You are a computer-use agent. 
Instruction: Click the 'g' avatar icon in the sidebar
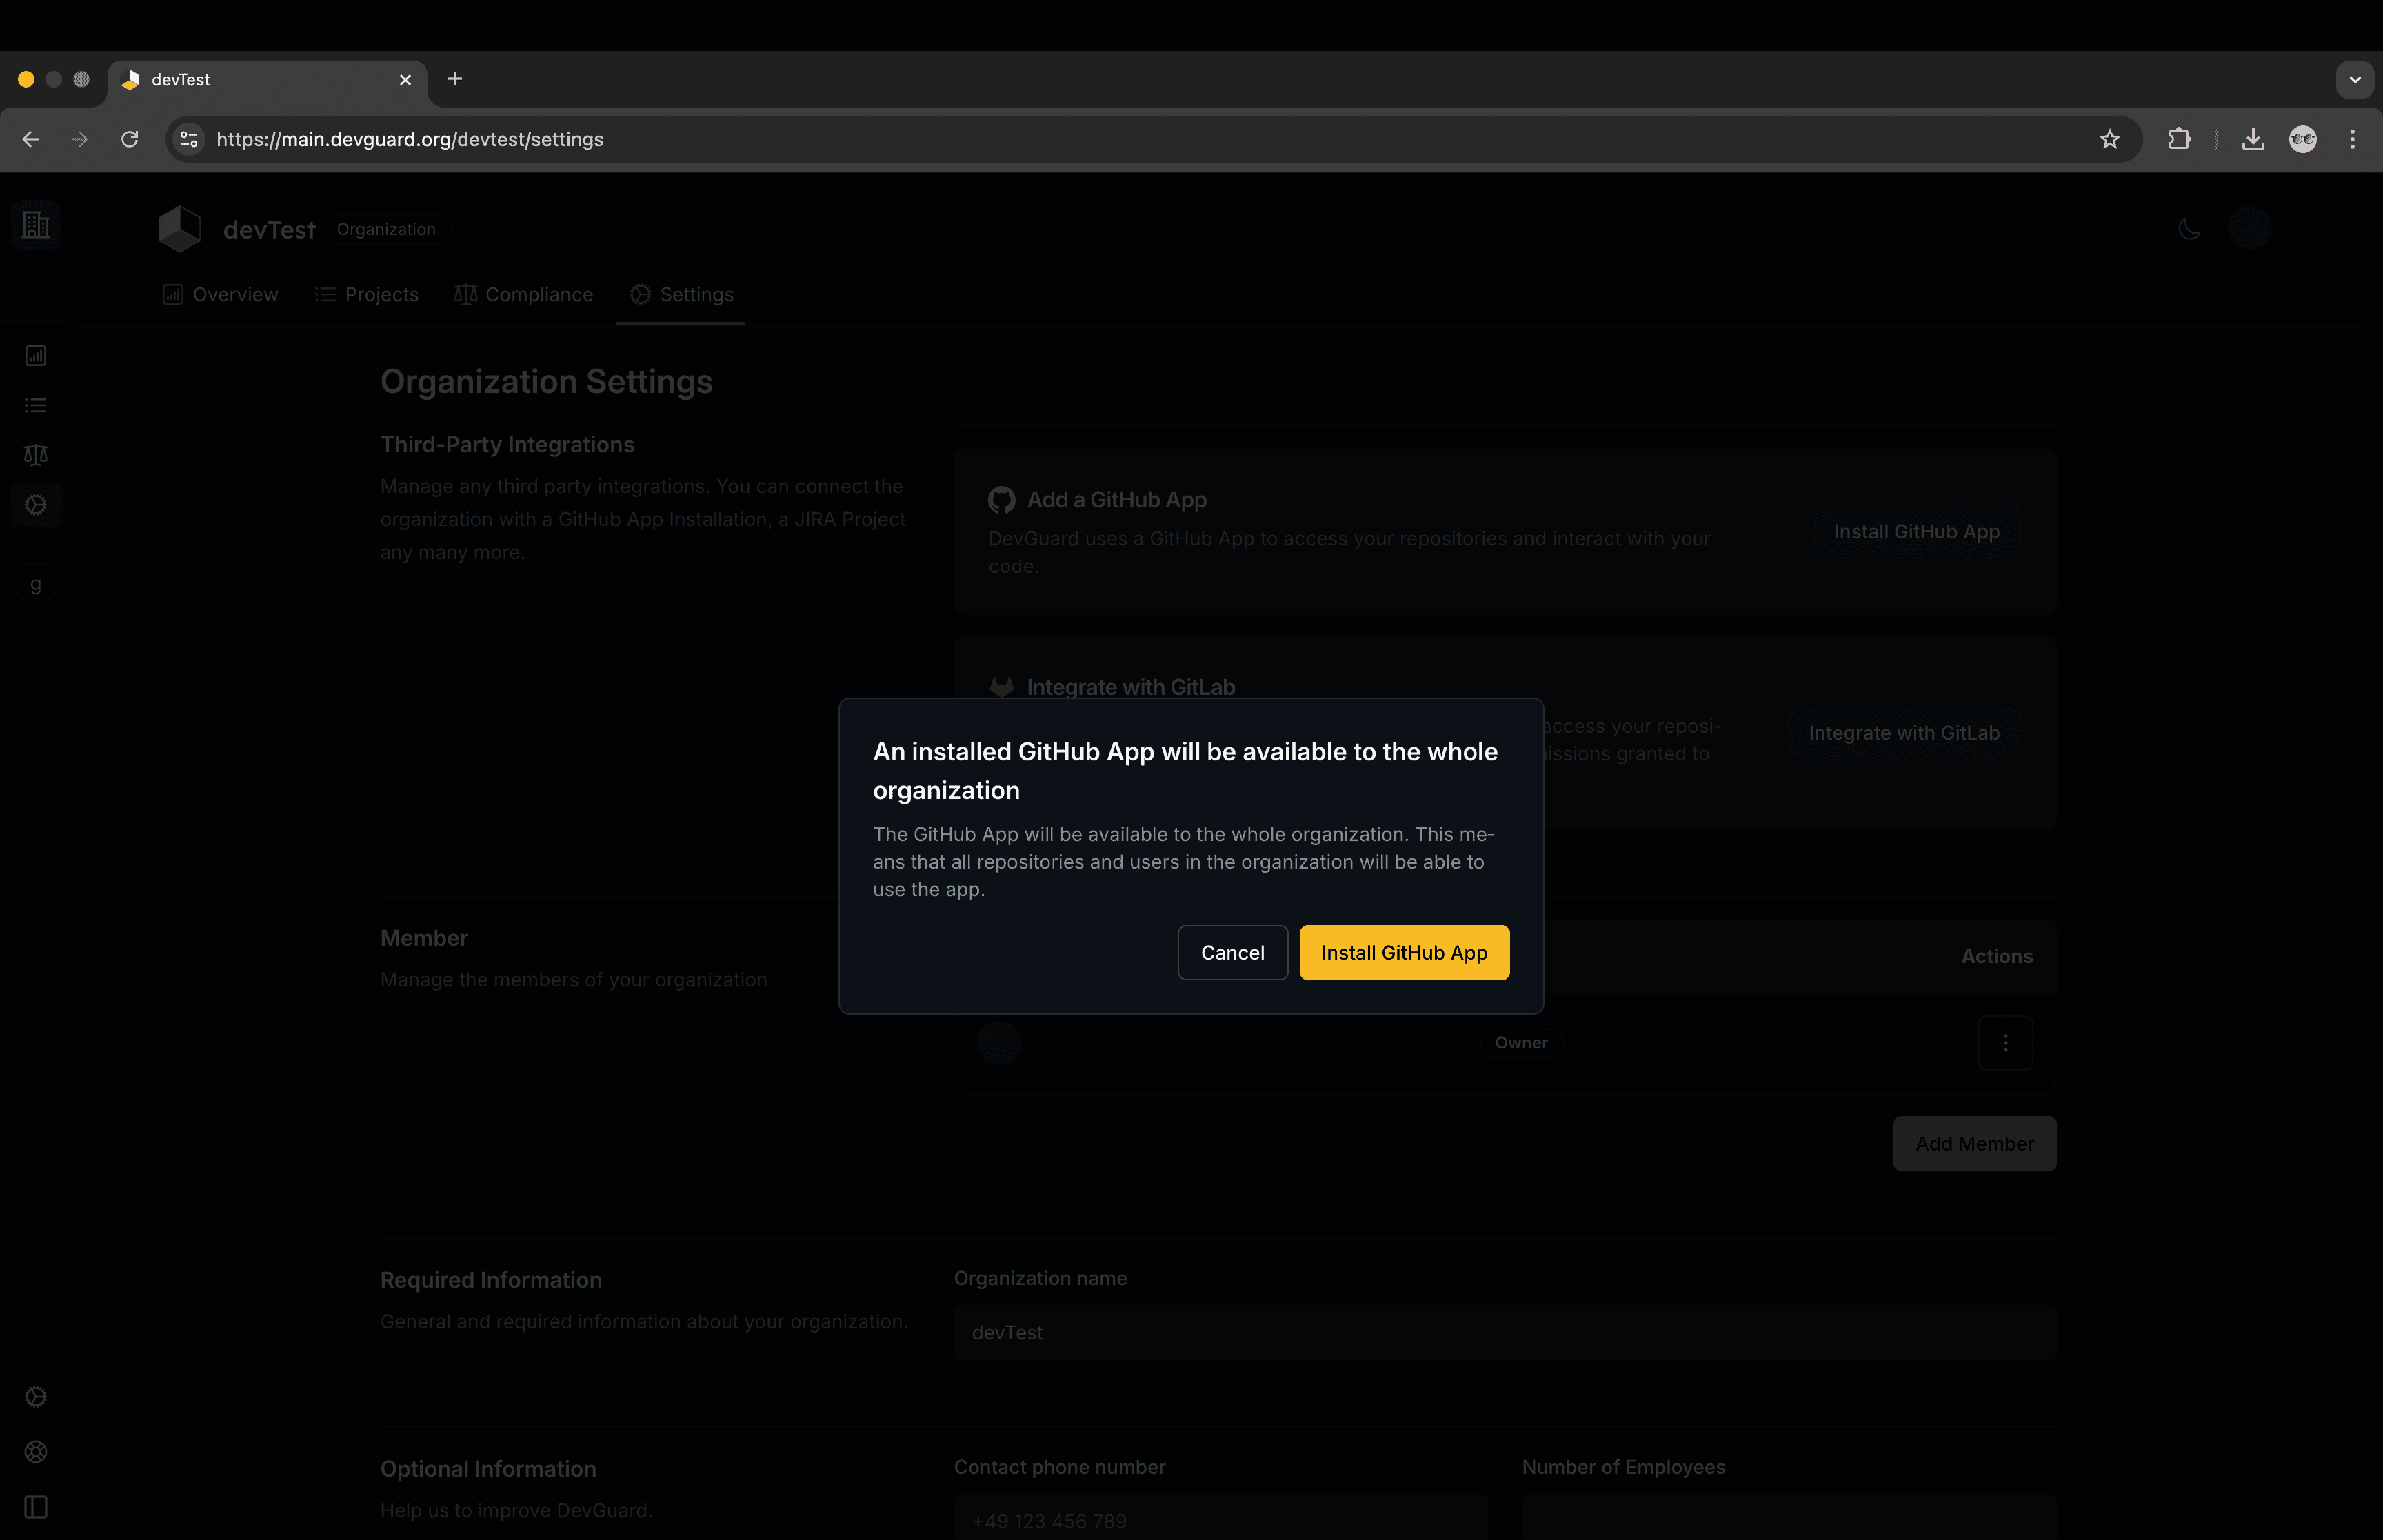36,583
